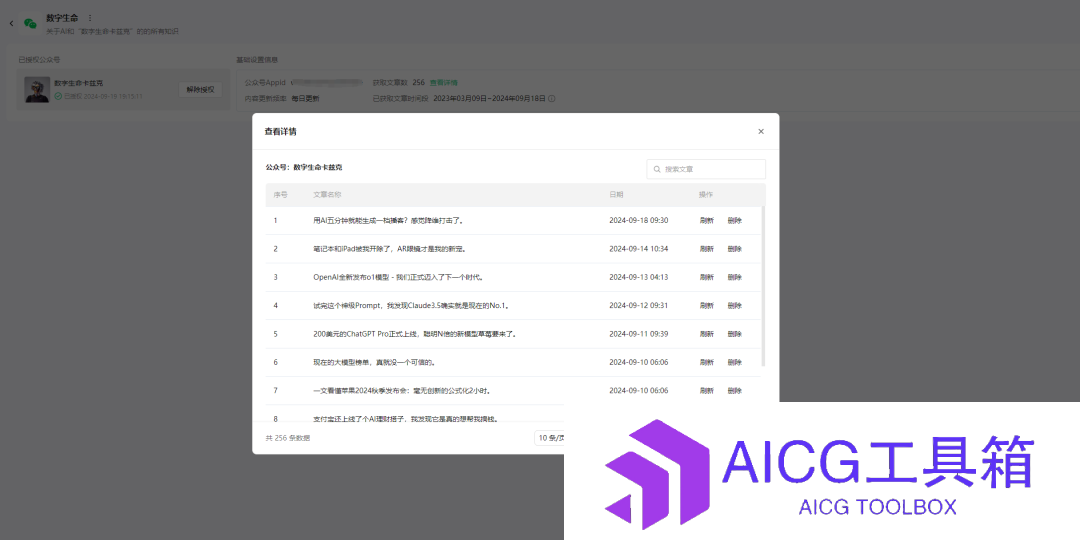Click the dialog's vertical scrollbar
The height and width of the screenshot is (540, 1080).
click(x=763, y=286)
